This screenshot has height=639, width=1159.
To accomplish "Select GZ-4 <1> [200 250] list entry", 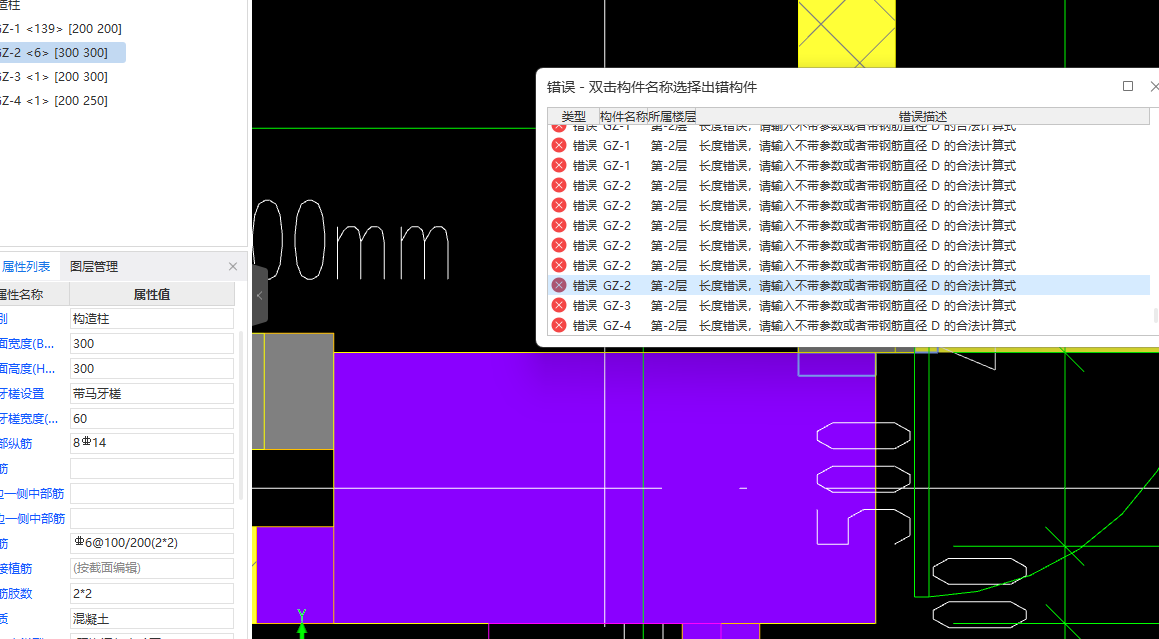I will pyautogui.click(x=54, y=101).
